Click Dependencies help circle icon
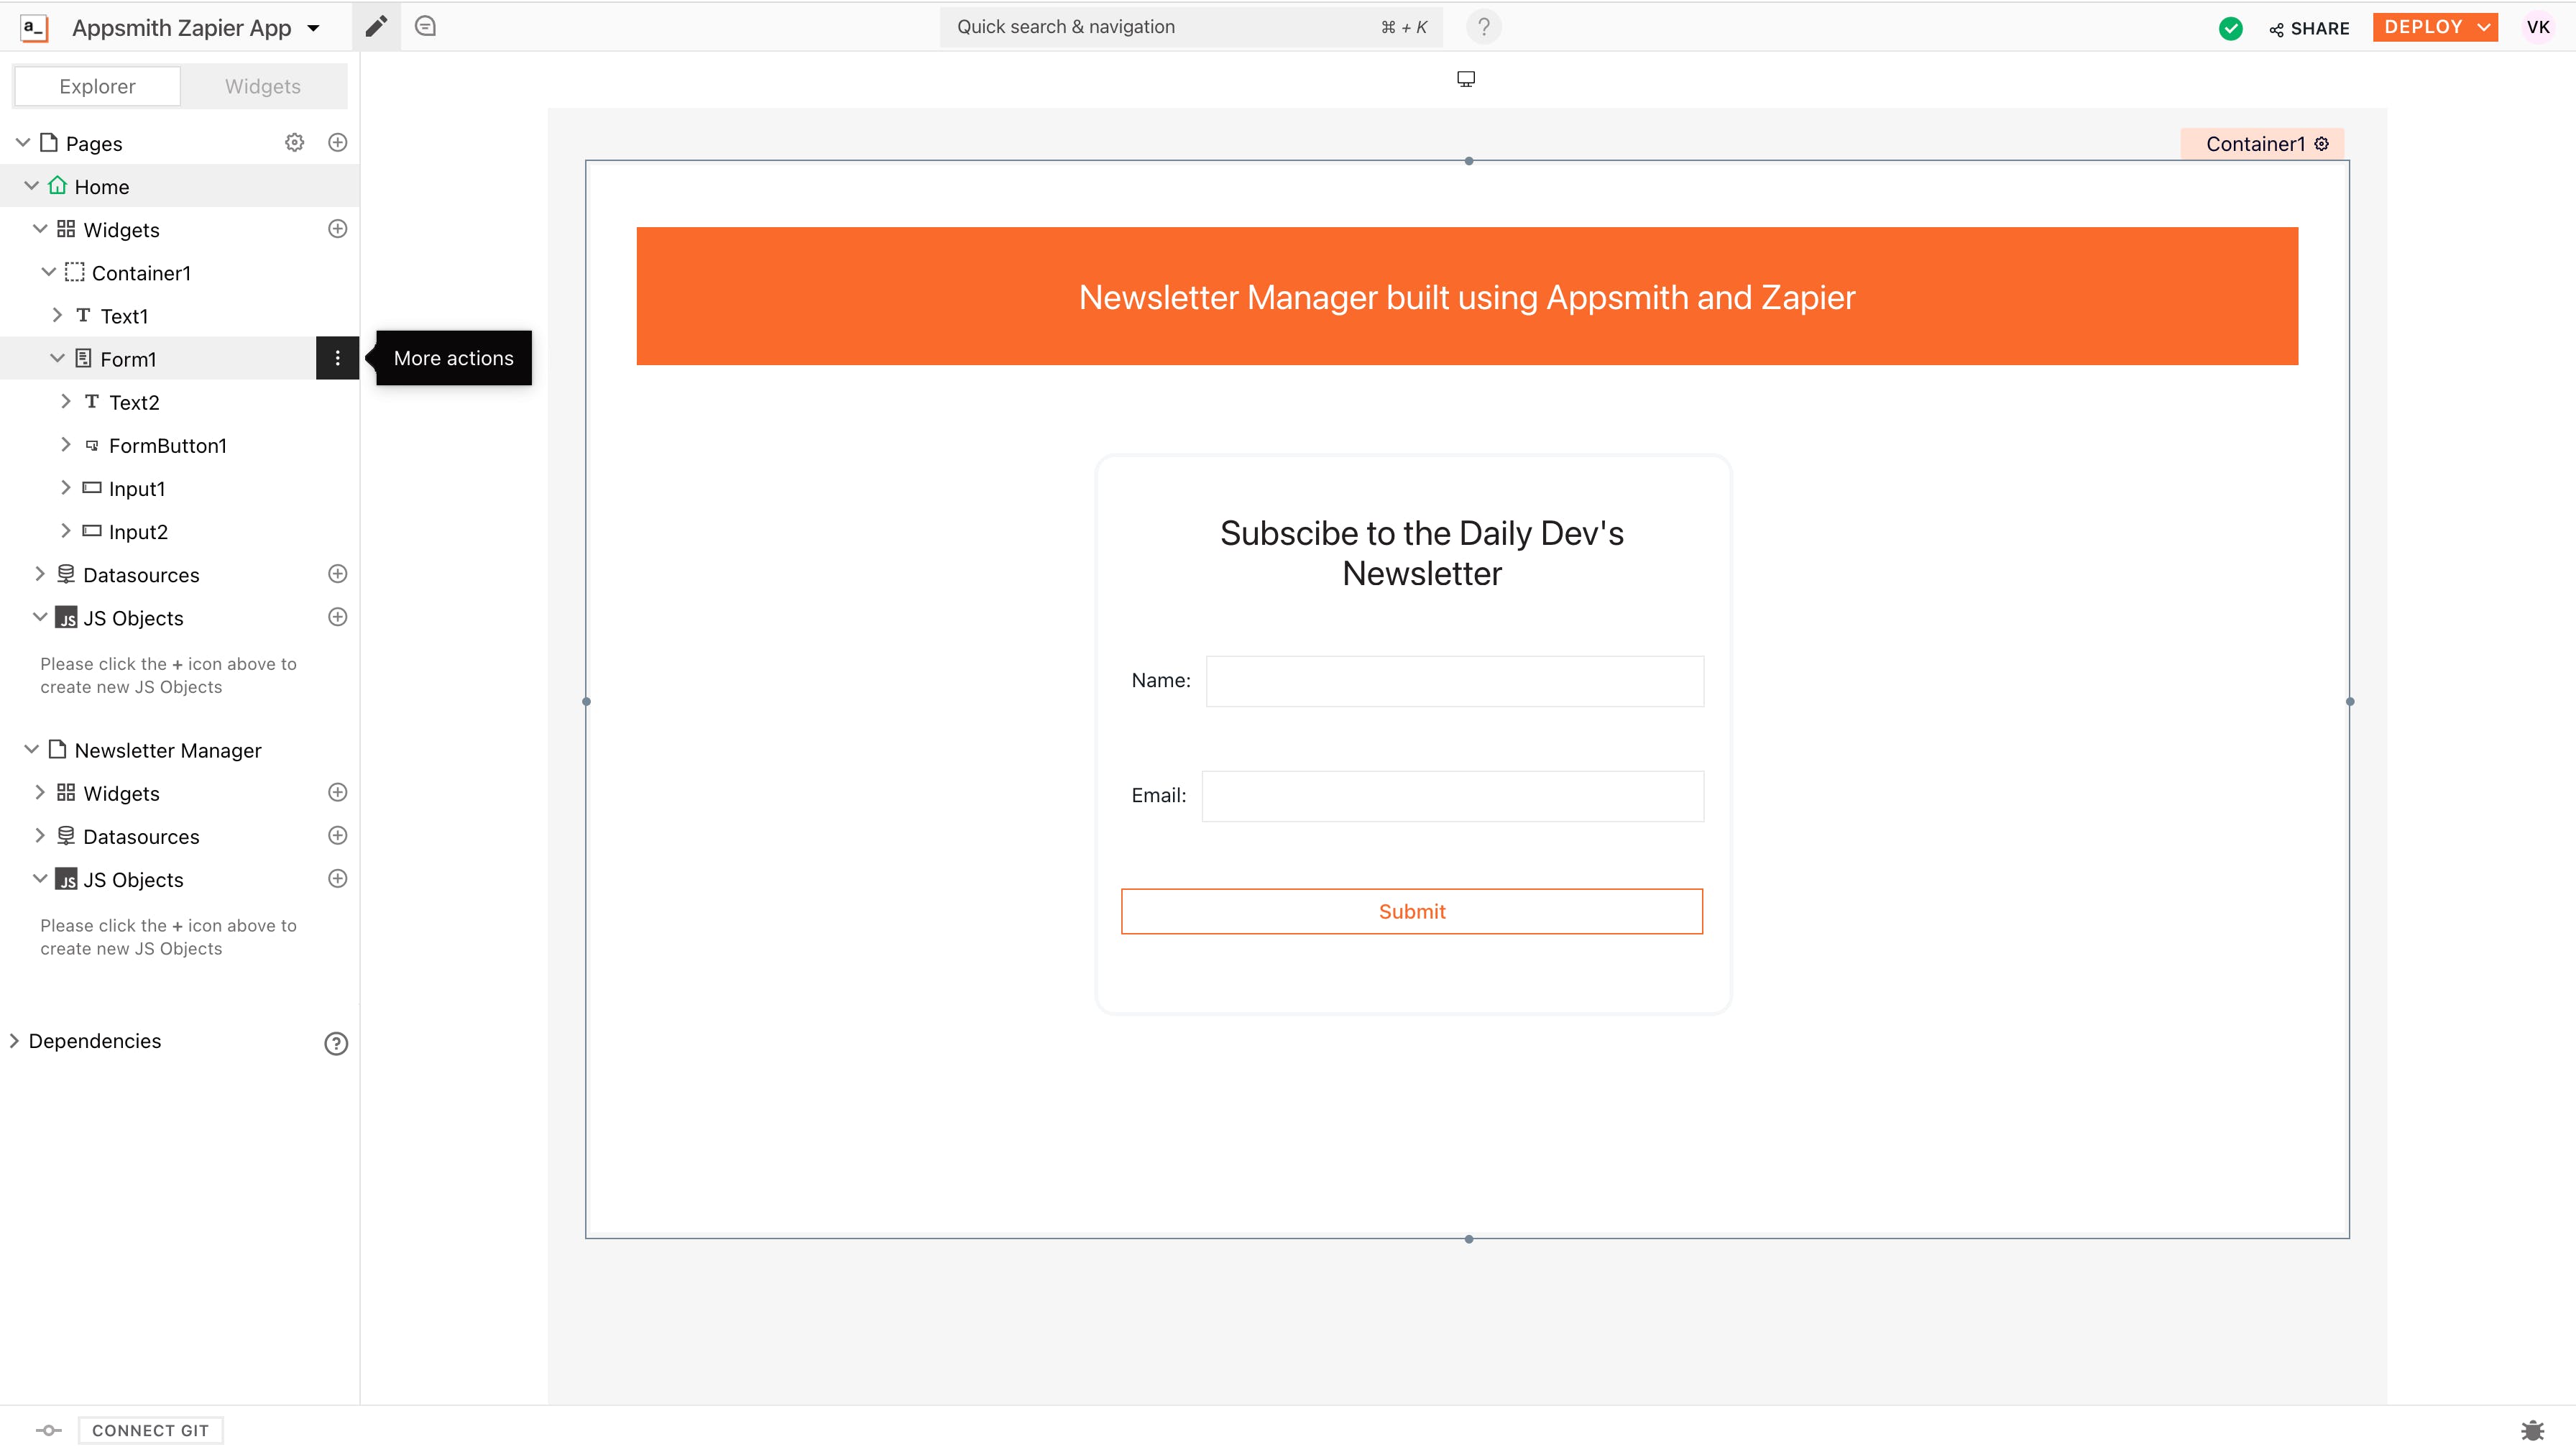This screenshot has height=1452, width=2576. click(x=336, y=1043)
